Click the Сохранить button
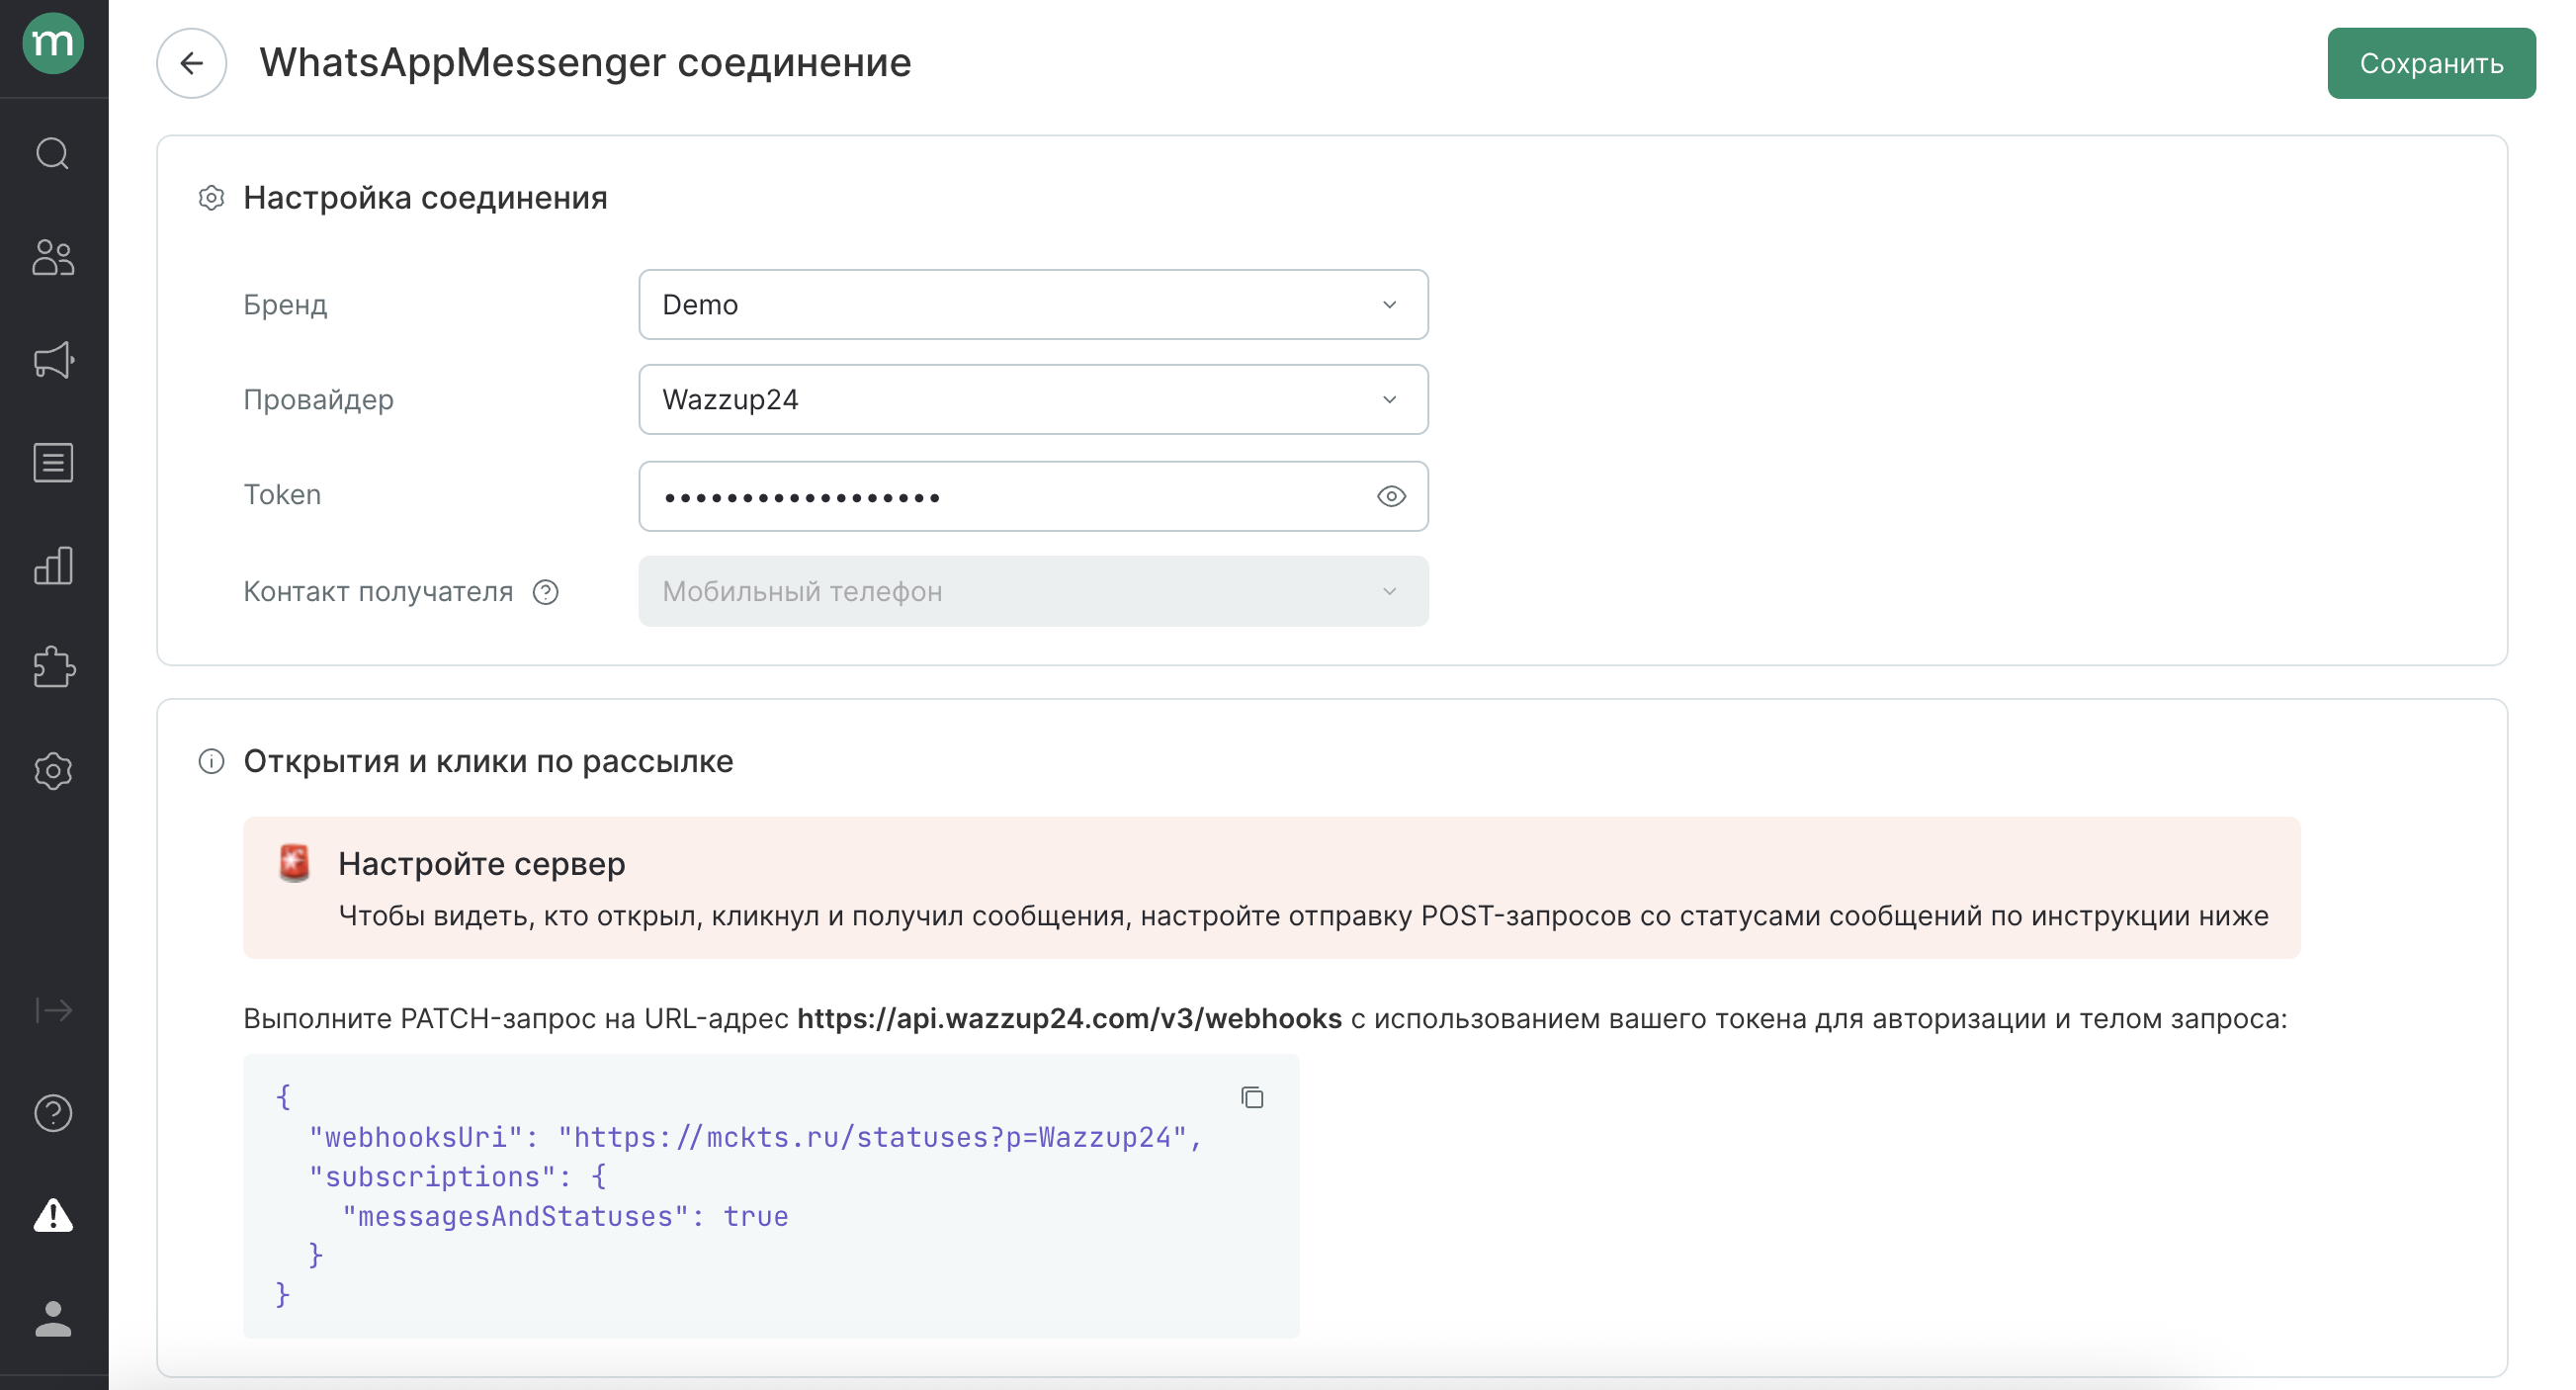Viewport: 2576px width, 1390px height. coord(2431,63)
